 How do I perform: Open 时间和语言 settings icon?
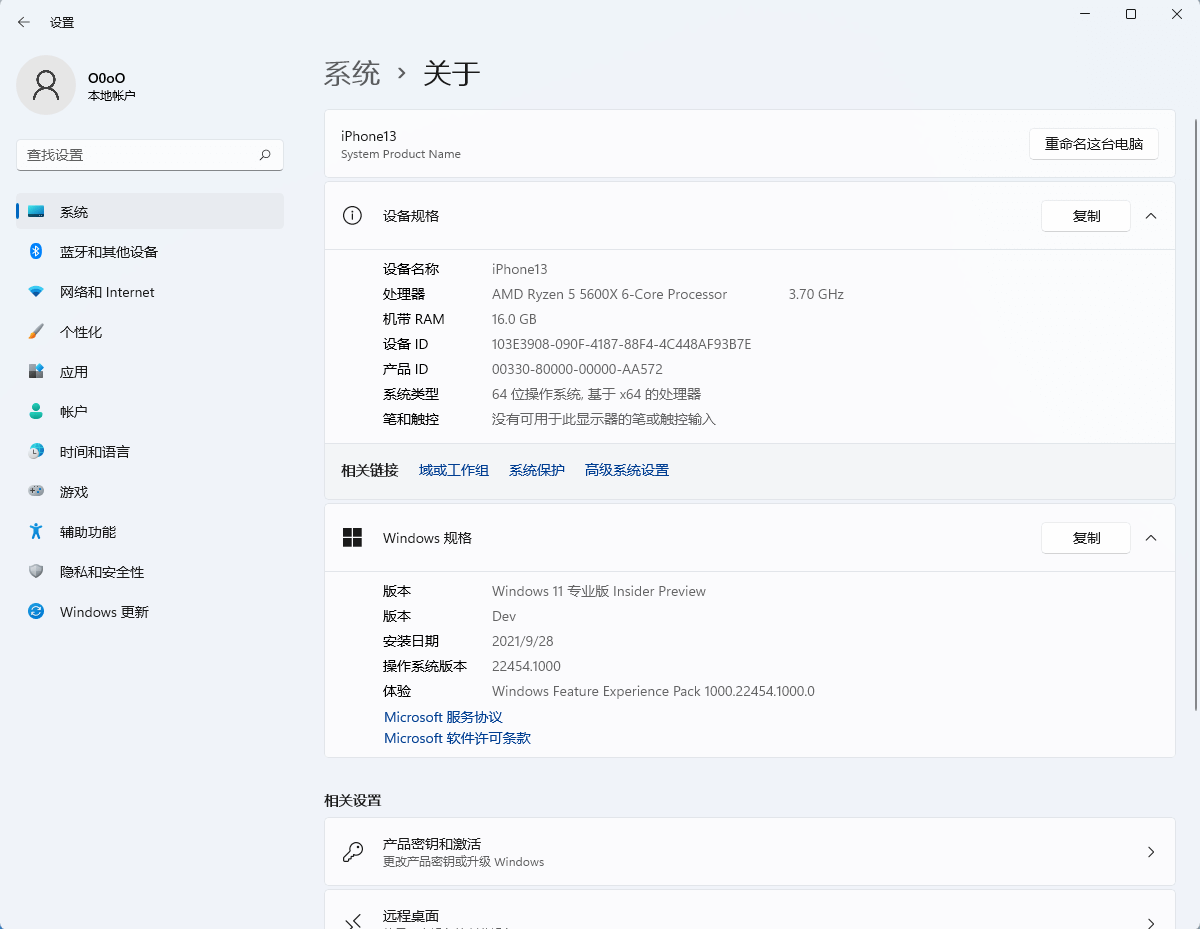pos(38,451)
